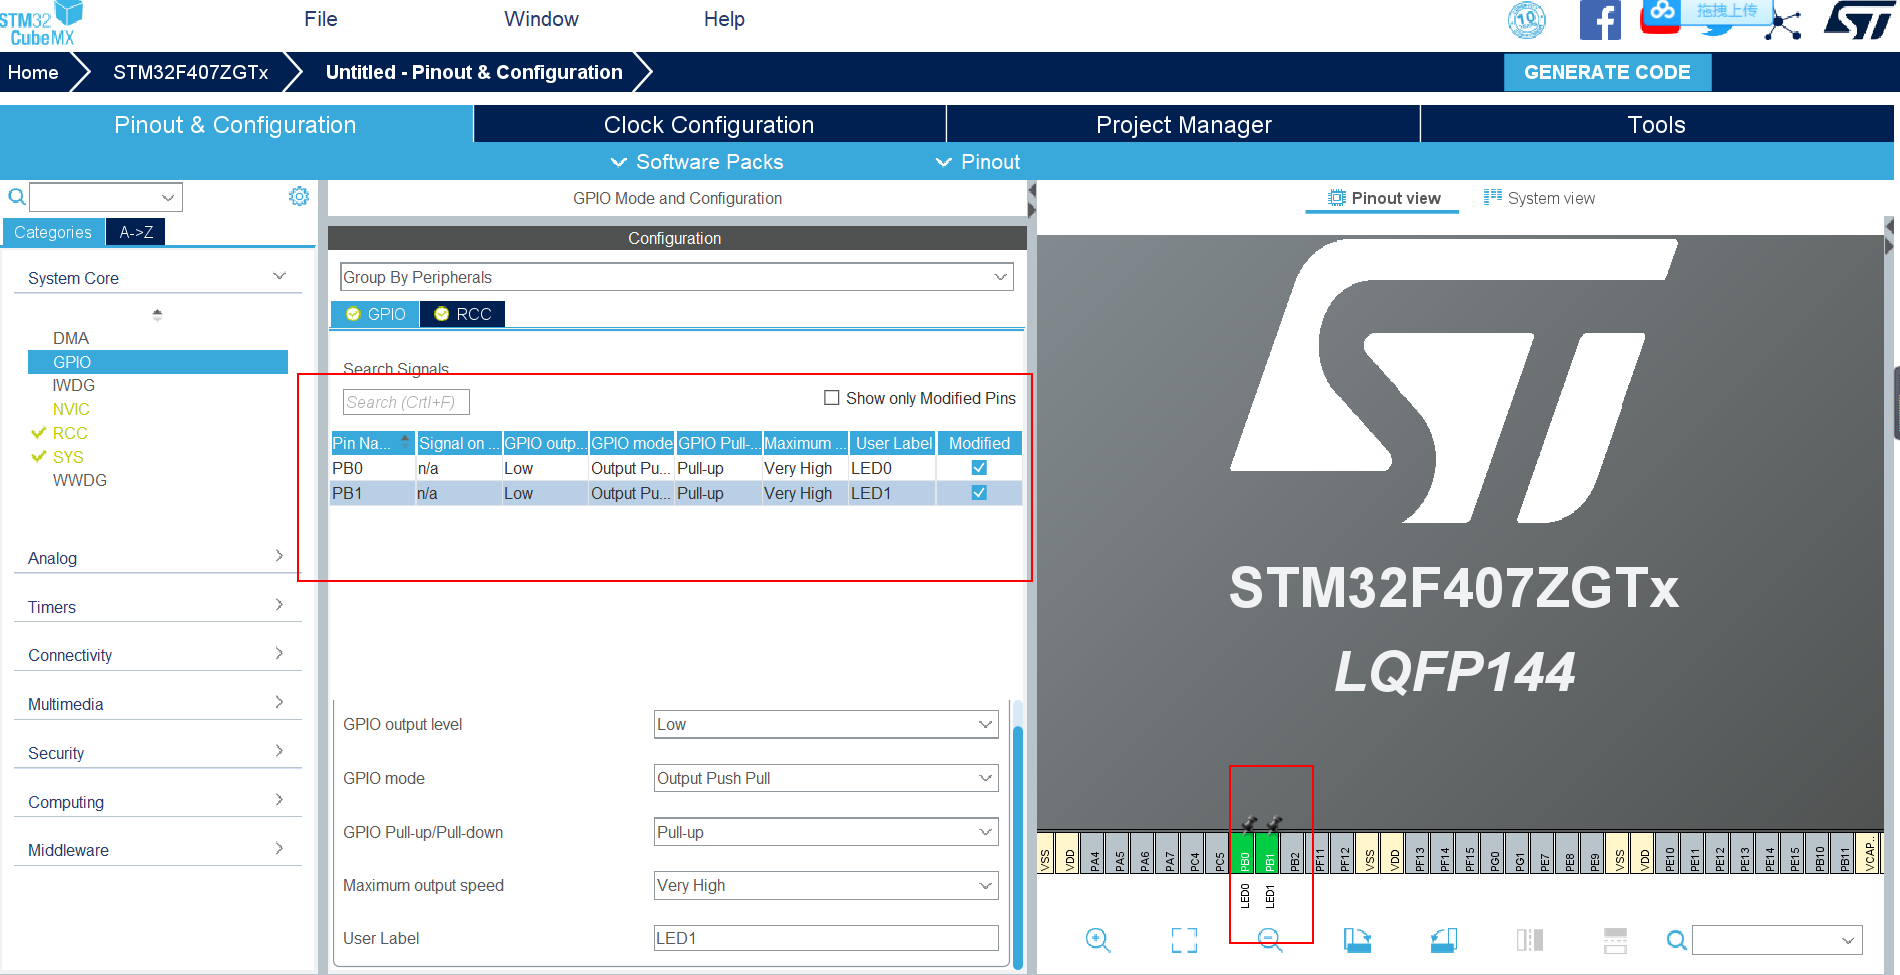Open the categories panel settings gear

point(298,196)
